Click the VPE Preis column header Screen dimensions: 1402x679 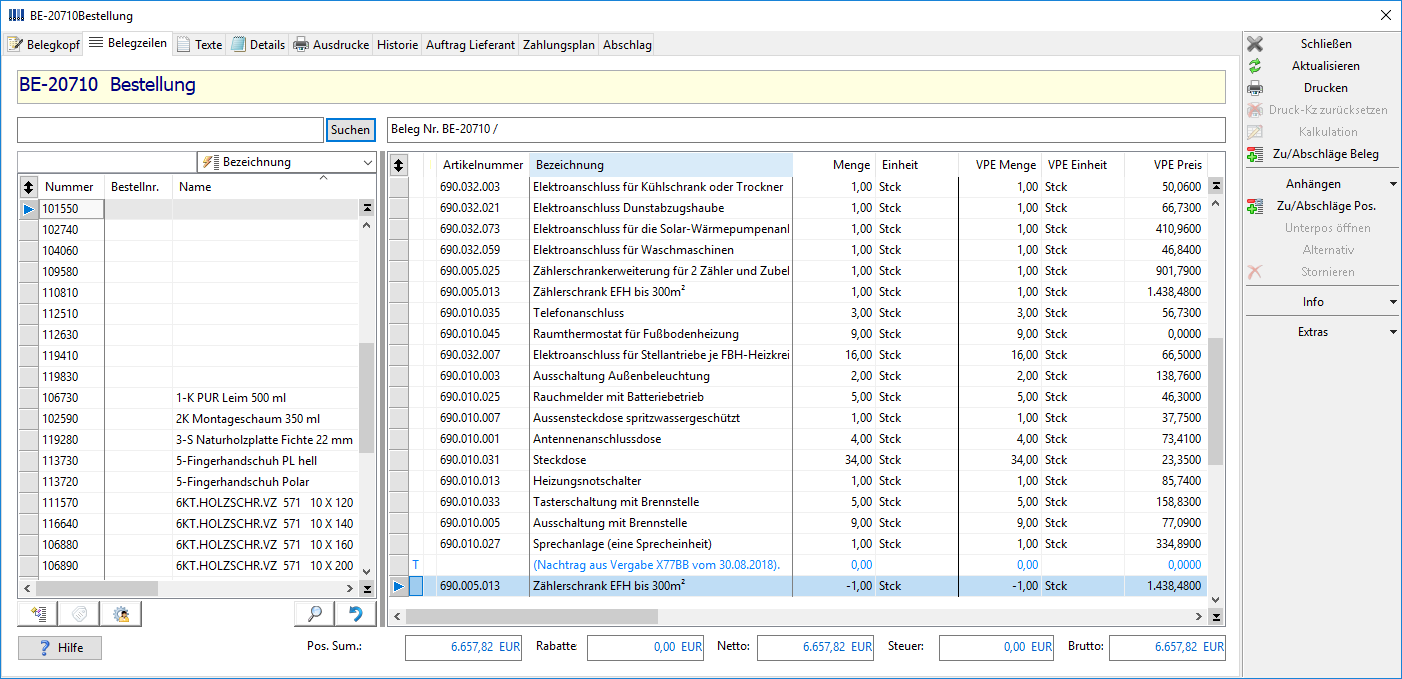point(1165,165)
